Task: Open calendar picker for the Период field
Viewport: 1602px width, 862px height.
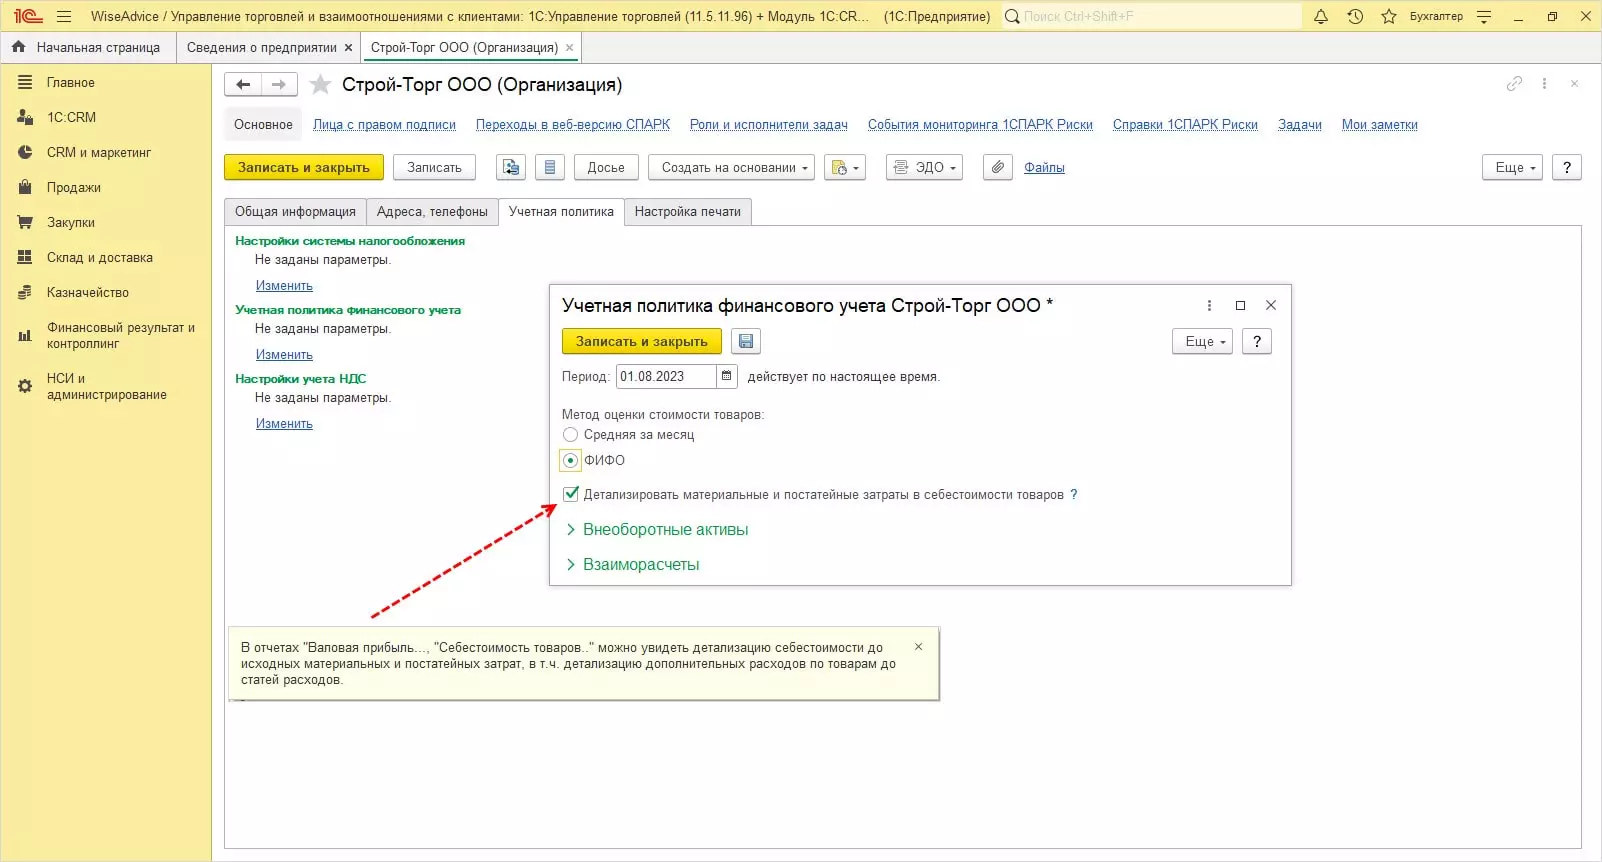Action: tap(727, 376)
